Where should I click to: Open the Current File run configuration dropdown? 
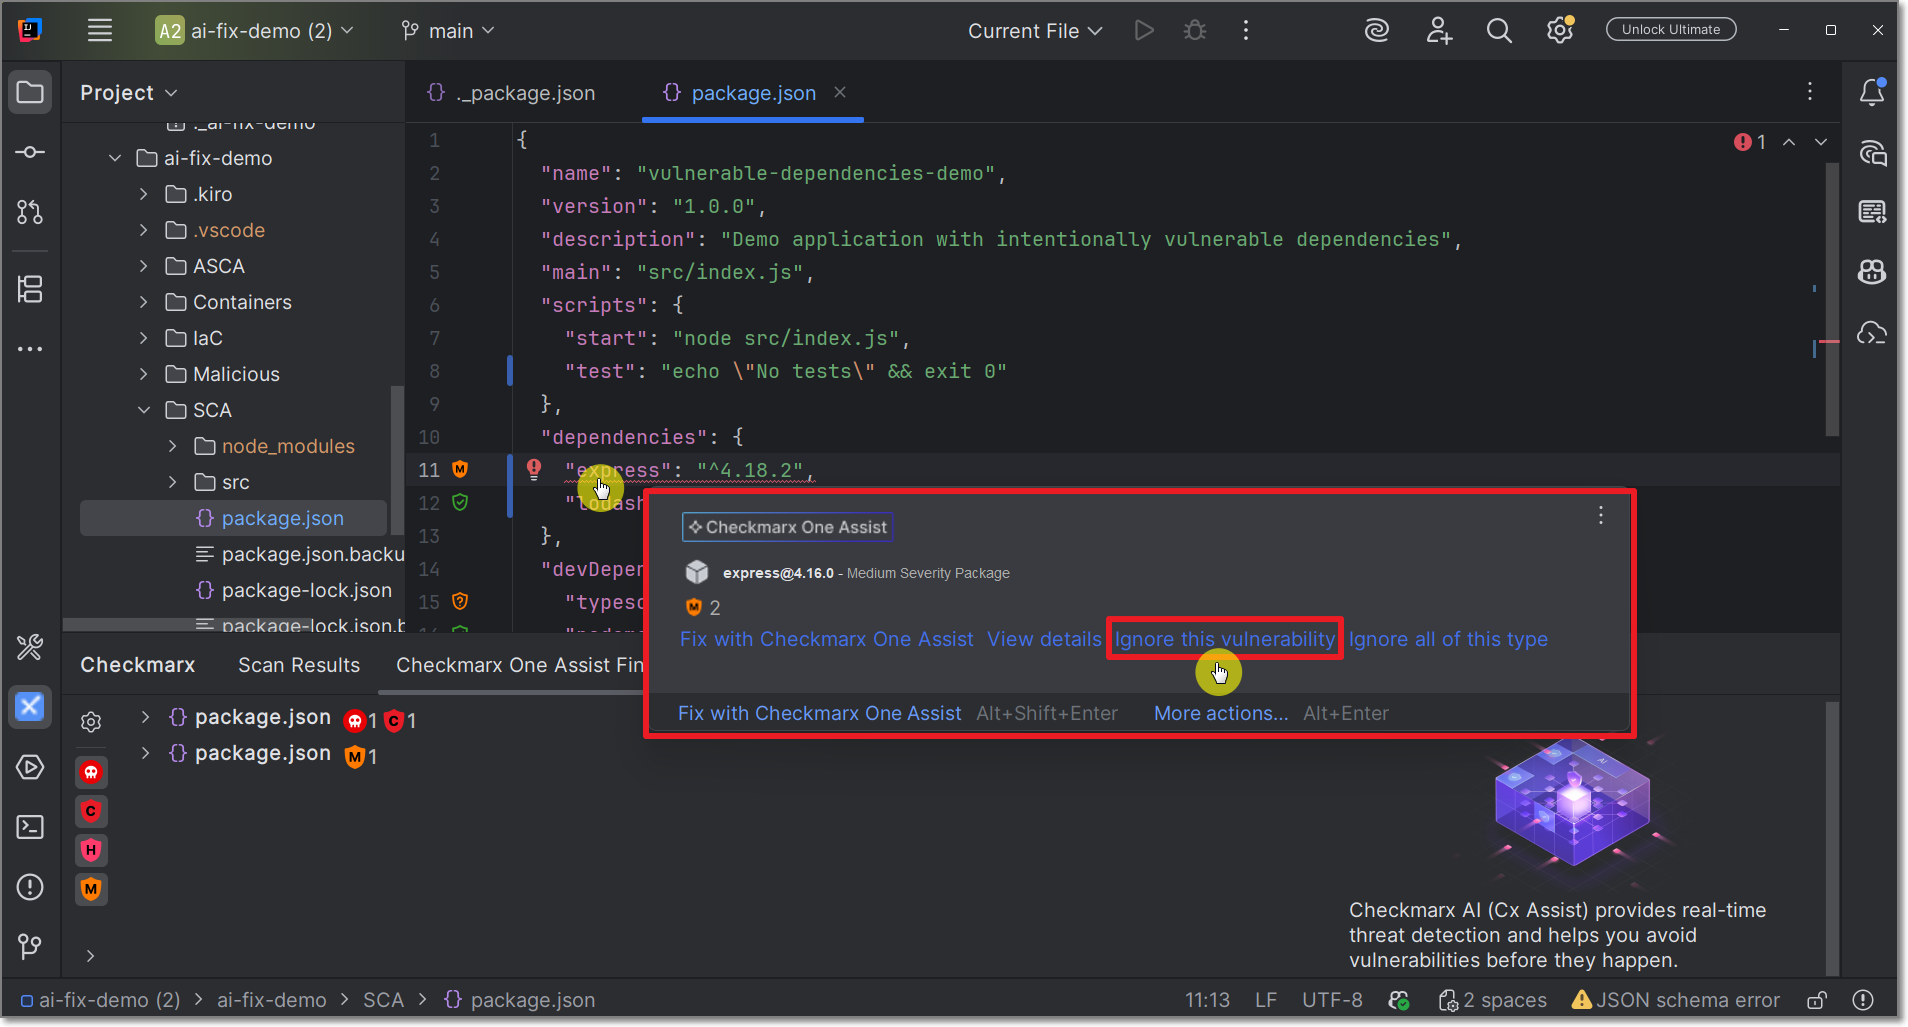(x=1034, y=30)
